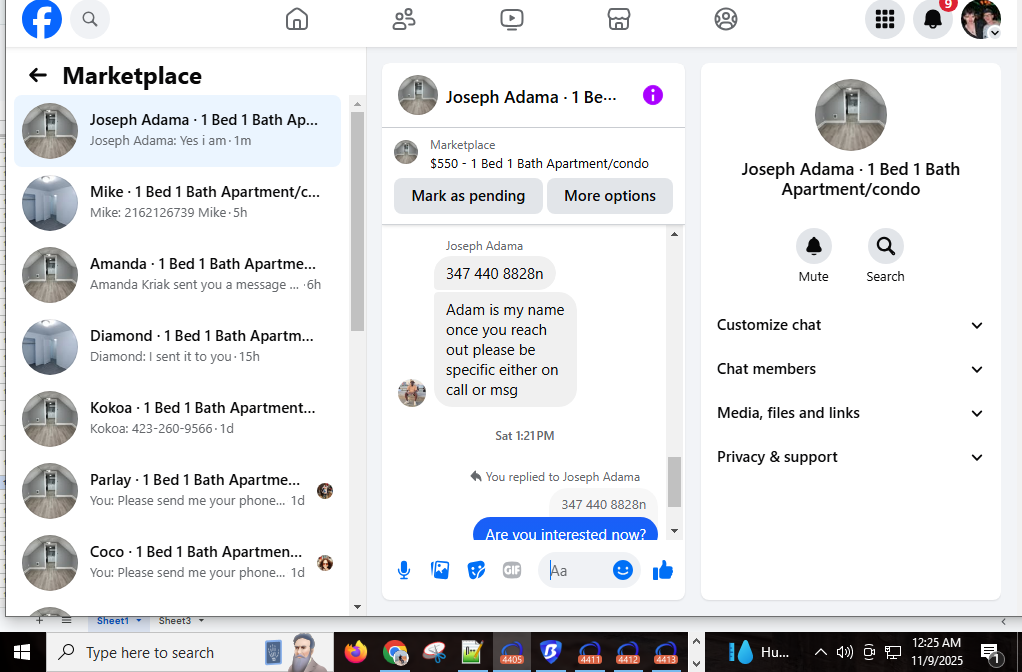Click the chat scroll up arrow
1022x672 pixels.
(674, 234)
